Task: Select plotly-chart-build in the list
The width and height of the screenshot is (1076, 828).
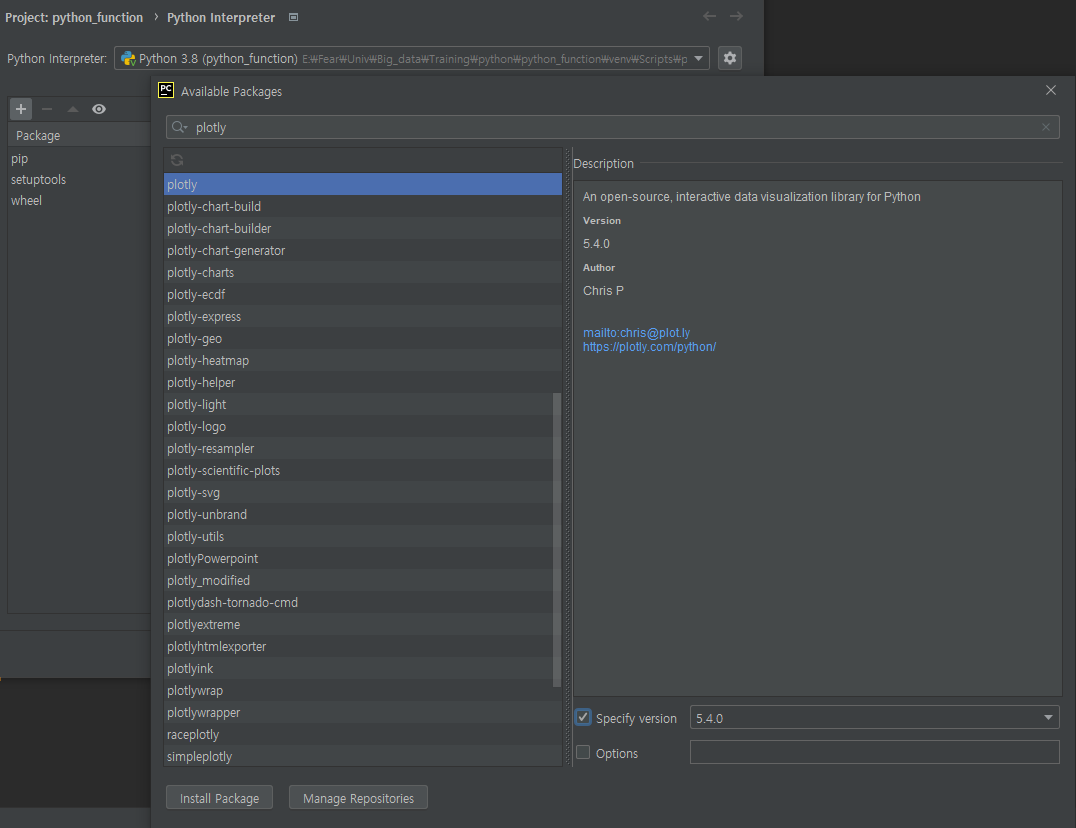Action: click(x=362, y=206)
